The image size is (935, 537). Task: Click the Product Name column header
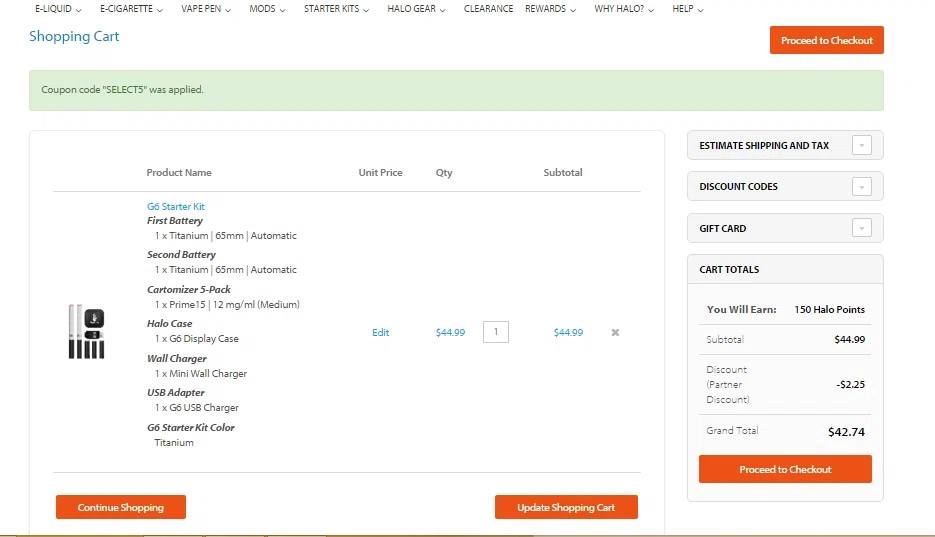(179, 172)
